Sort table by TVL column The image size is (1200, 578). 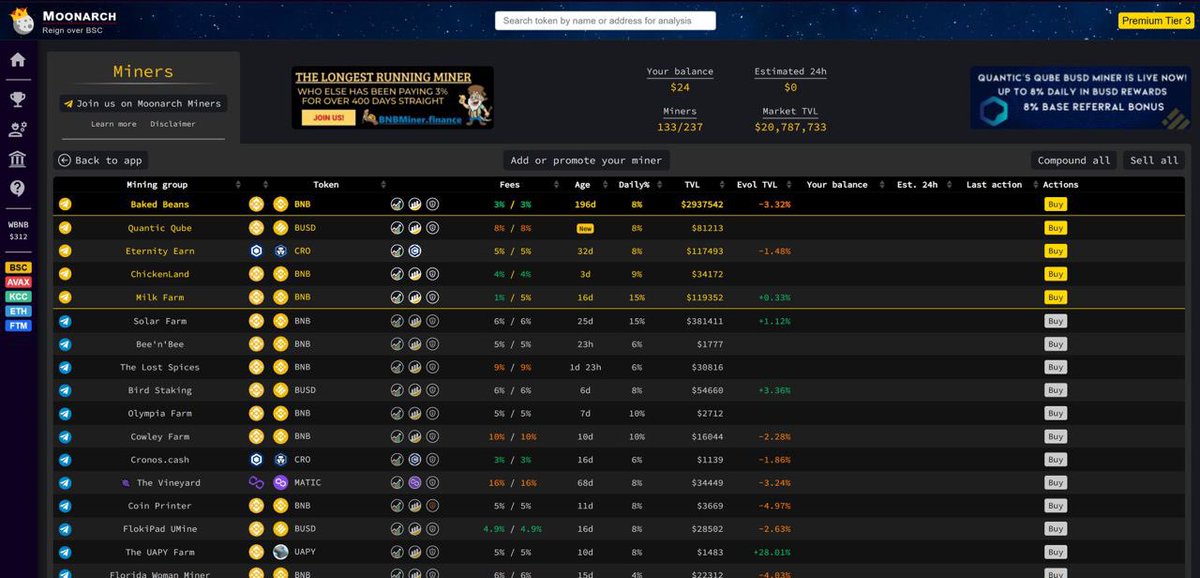(692, 185)
